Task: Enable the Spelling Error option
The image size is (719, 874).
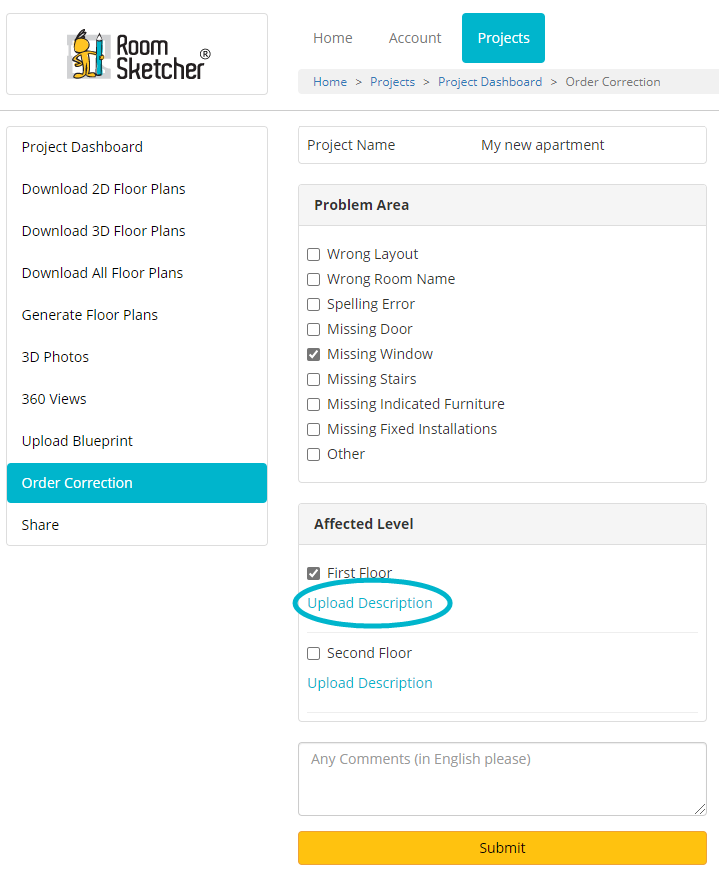Action: [314, 304]
